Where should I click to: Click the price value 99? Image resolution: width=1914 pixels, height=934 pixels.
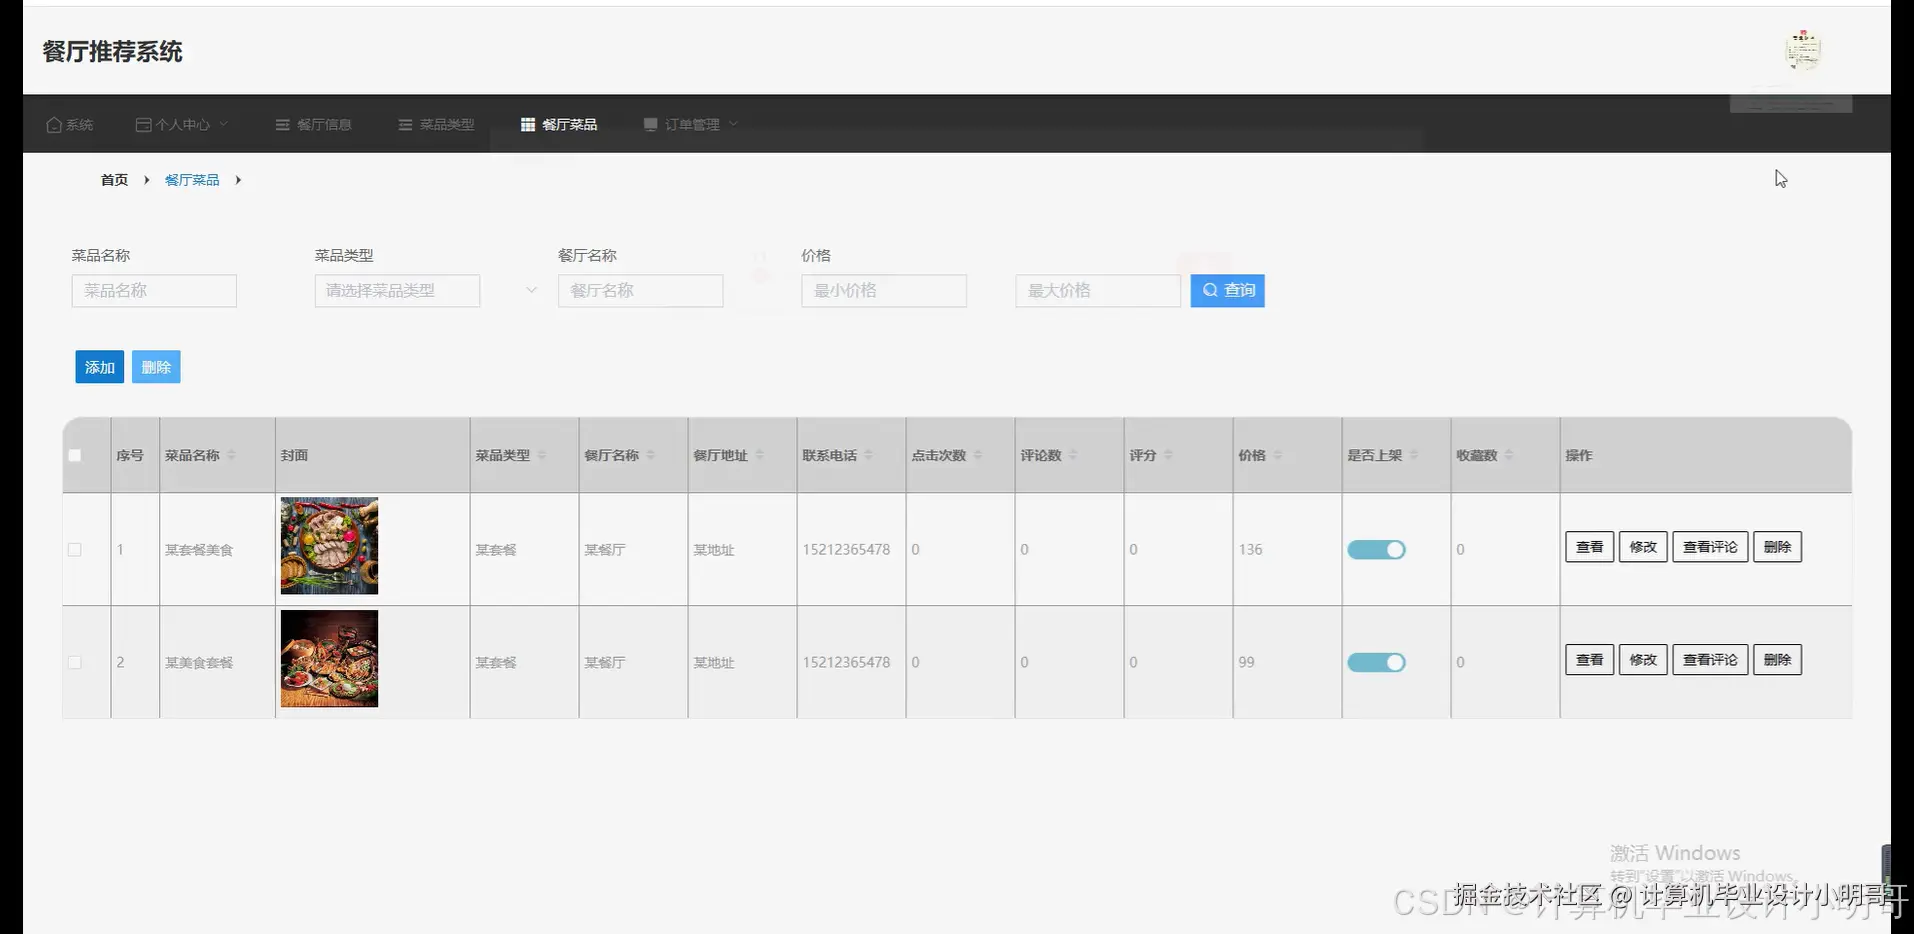click(1246, 663)
